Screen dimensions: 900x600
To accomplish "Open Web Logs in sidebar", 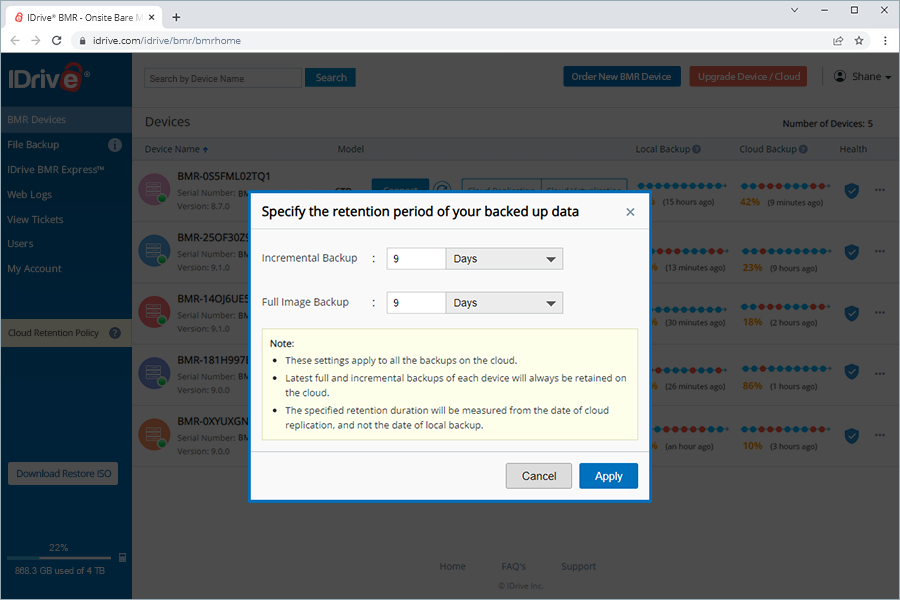I will (x=29, y=195).
